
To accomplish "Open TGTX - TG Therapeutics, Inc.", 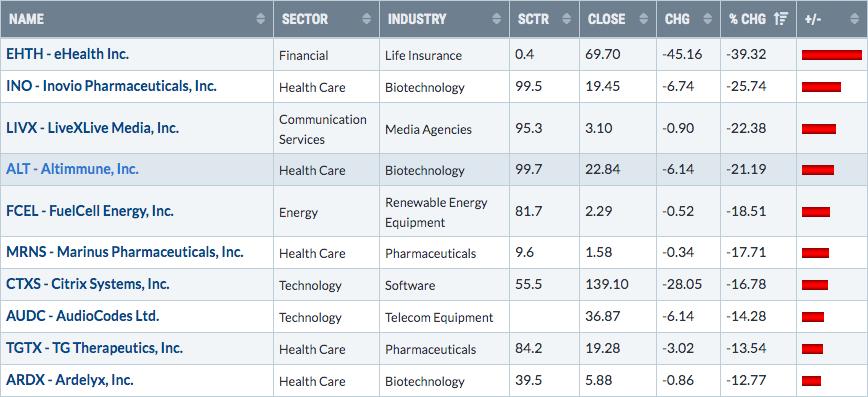I will click(94, 348).
